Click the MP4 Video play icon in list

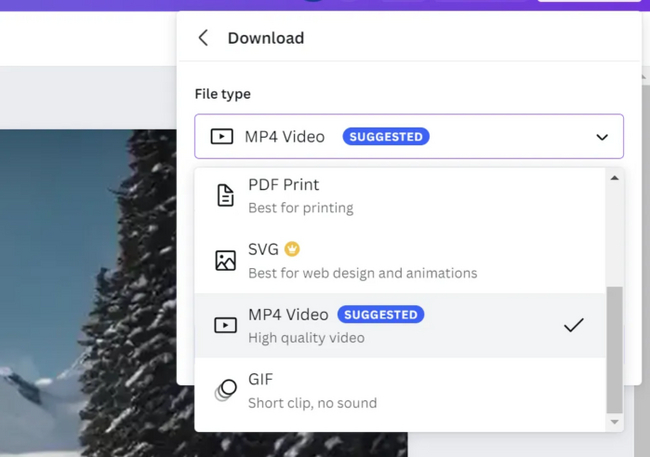(225, 325)
